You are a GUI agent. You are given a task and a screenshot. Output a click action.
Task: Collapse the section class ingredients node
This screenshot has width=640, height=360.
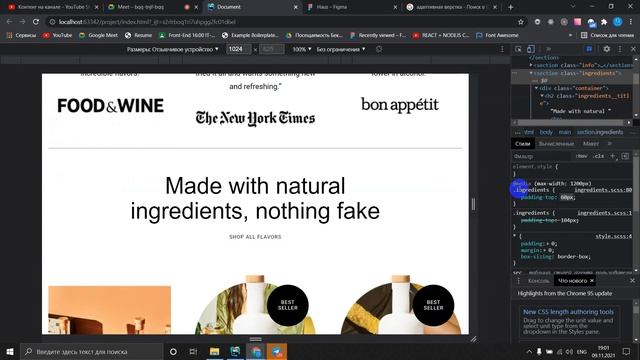(x=531, y=73)
